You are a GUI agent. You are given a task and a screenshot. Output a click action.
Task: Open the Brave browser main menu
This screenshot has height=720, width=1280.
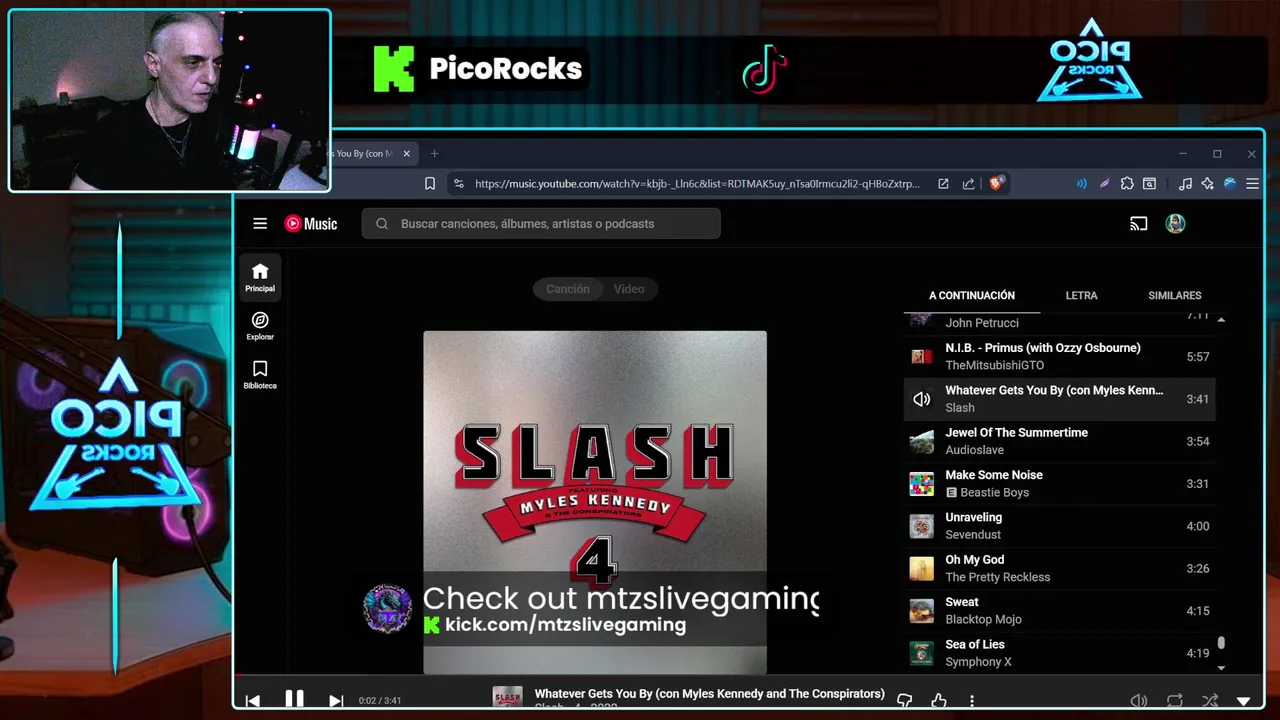1252,184
